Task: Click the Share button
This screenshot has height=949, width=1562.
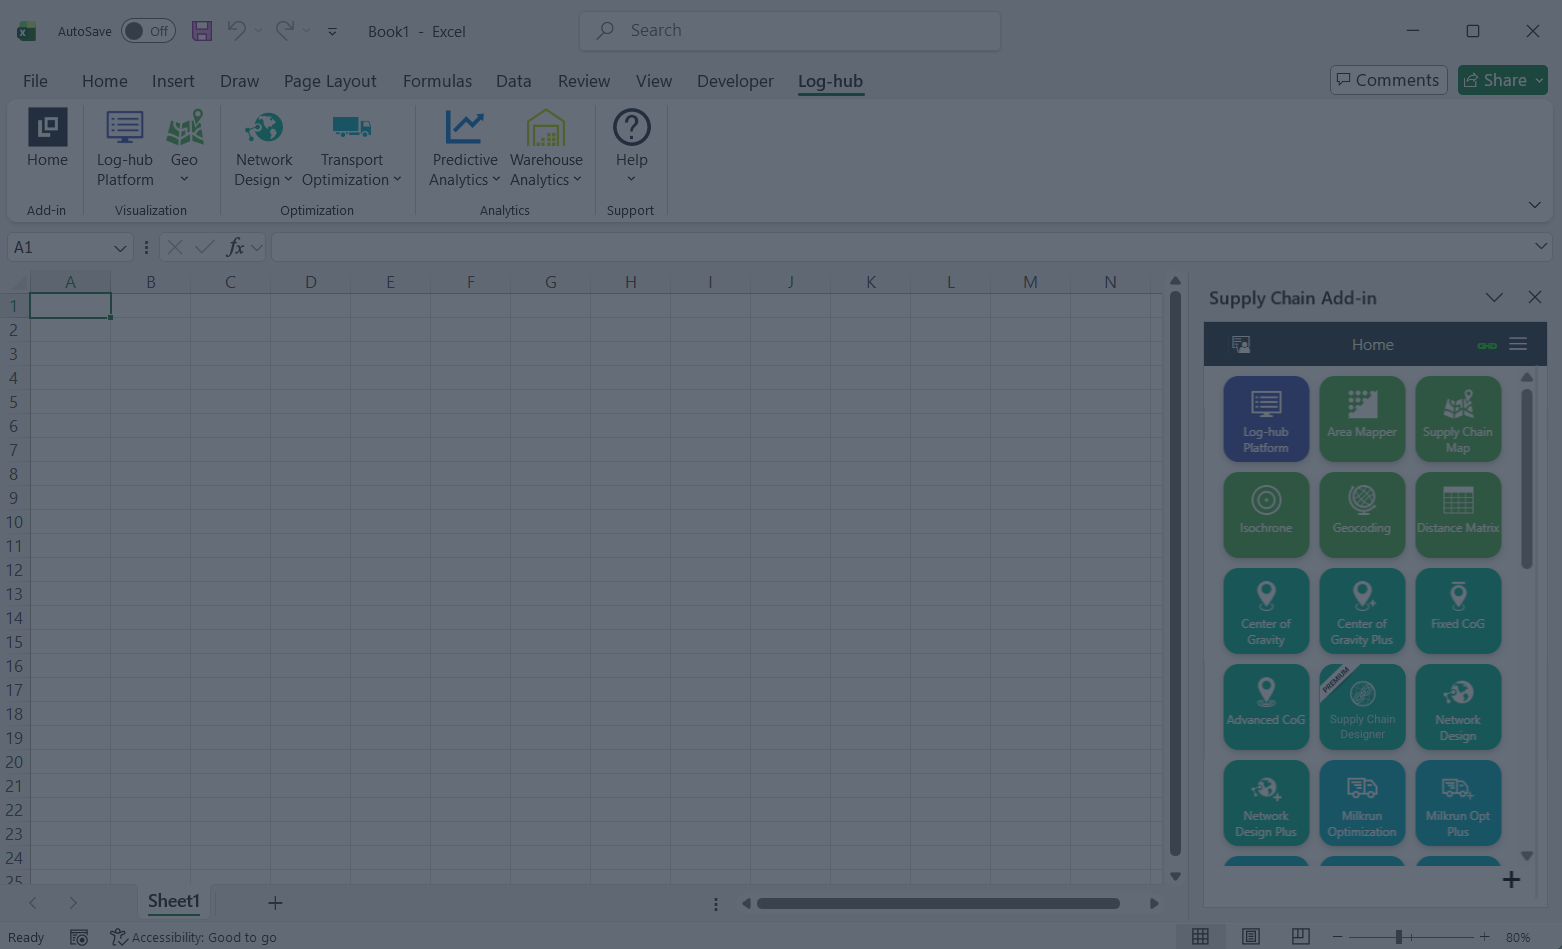Action: point(1502,80)
